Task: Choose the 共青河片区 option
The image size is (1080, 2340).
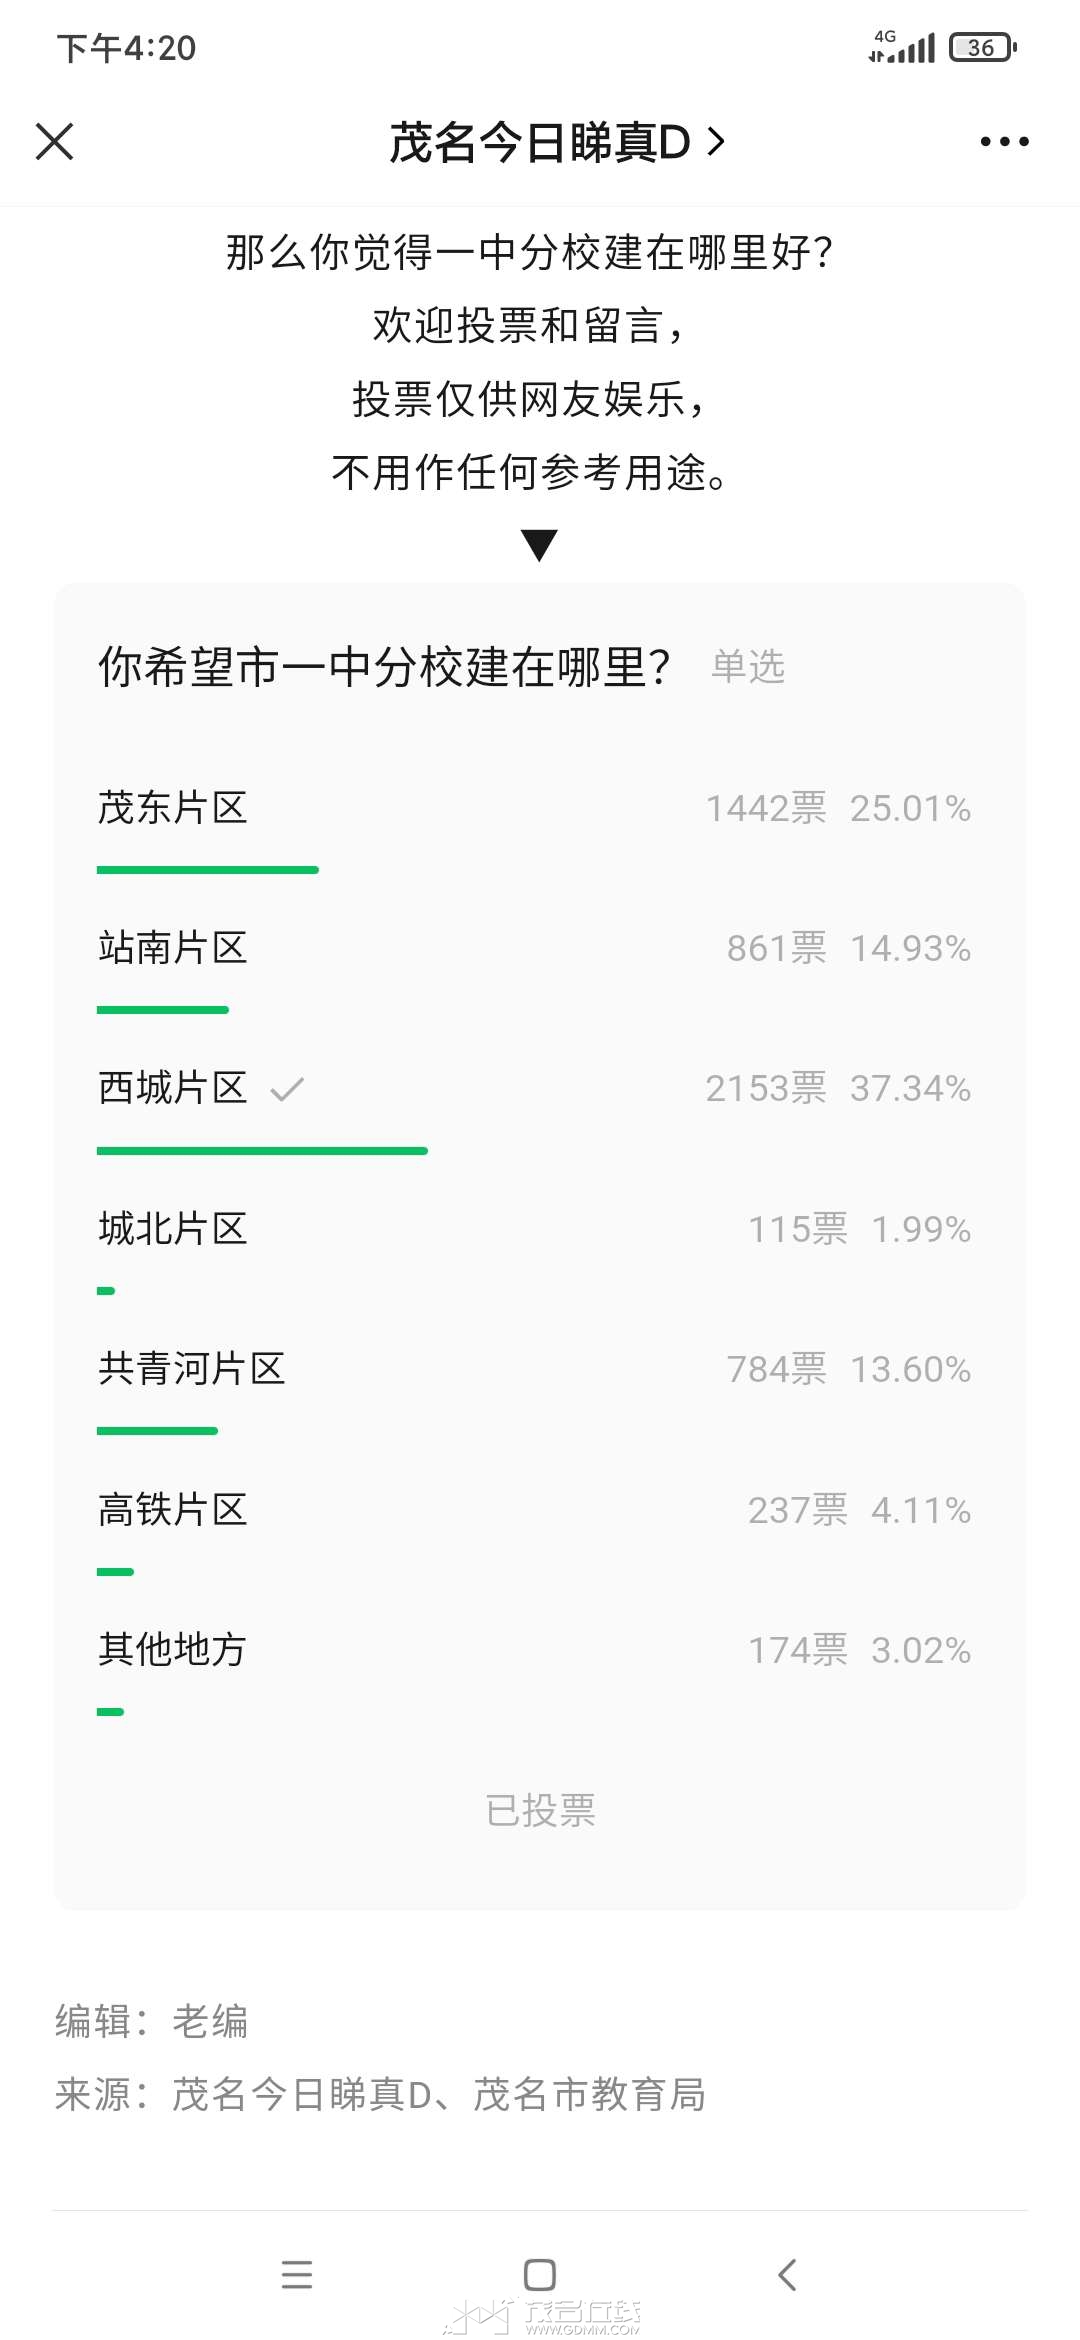Action: [x=540, y=1390]
